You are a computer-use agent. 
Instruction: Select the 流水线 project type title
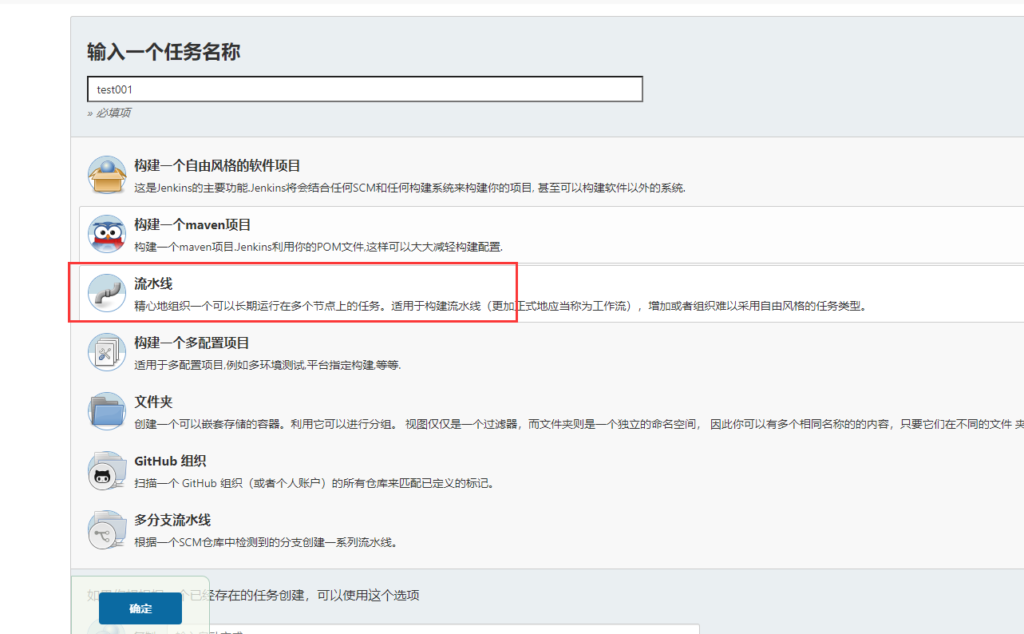pos(154,285)
